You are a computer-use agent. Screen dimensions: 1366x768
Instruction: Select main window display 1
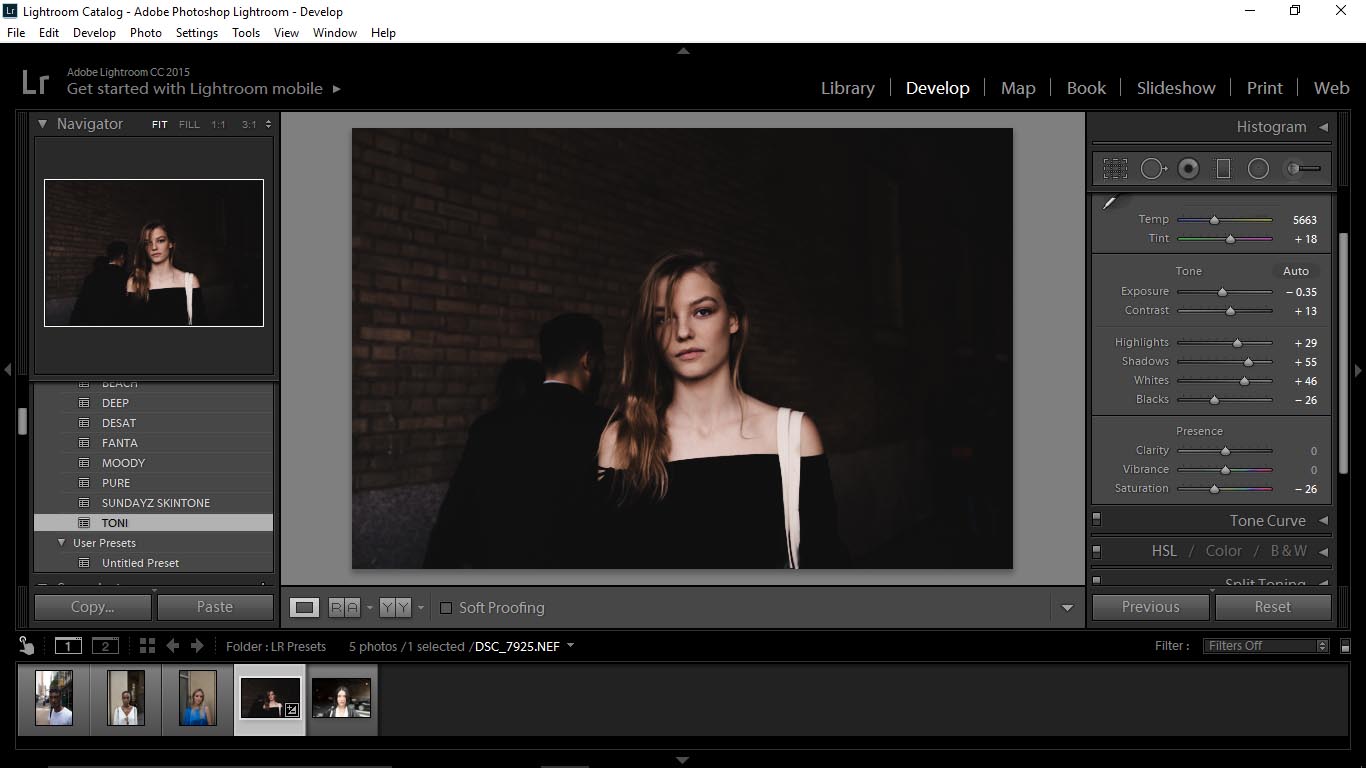68,646
